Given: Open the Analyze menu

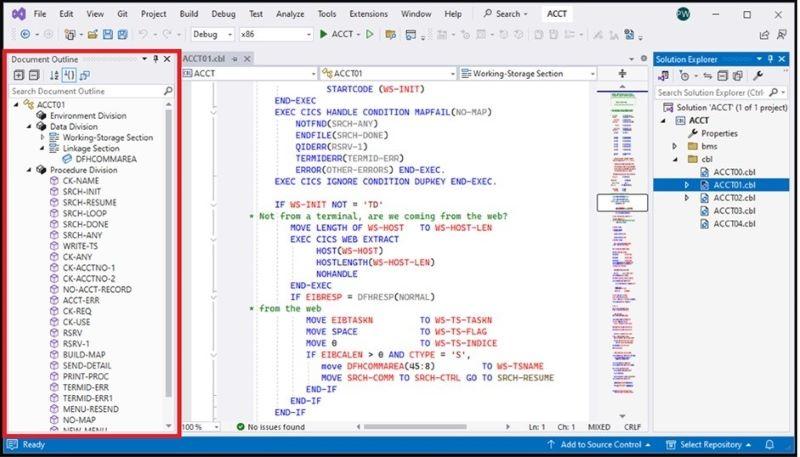Looking at the screenshot, I should tap(290, 14).
